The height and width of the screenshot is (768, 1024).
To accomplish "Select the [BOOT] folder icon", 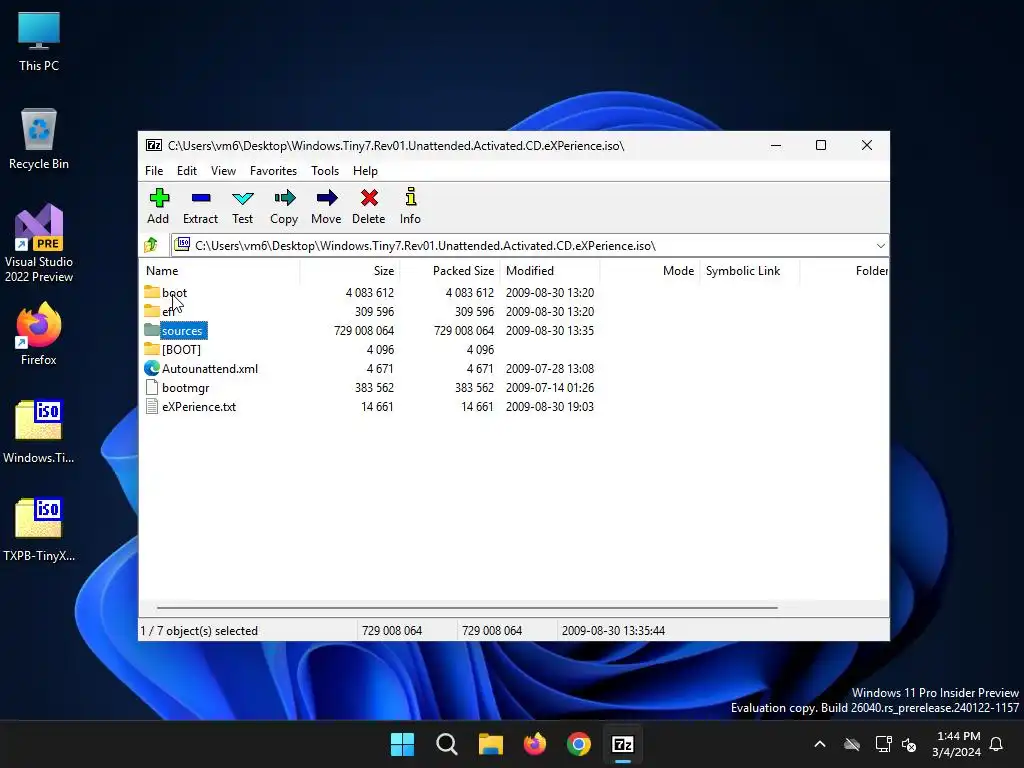I will (152, 349).
